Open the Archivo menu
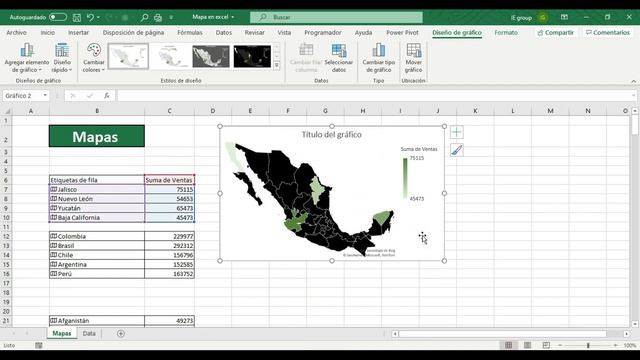The width and height of the screenshot is (640, 360). 16,32
